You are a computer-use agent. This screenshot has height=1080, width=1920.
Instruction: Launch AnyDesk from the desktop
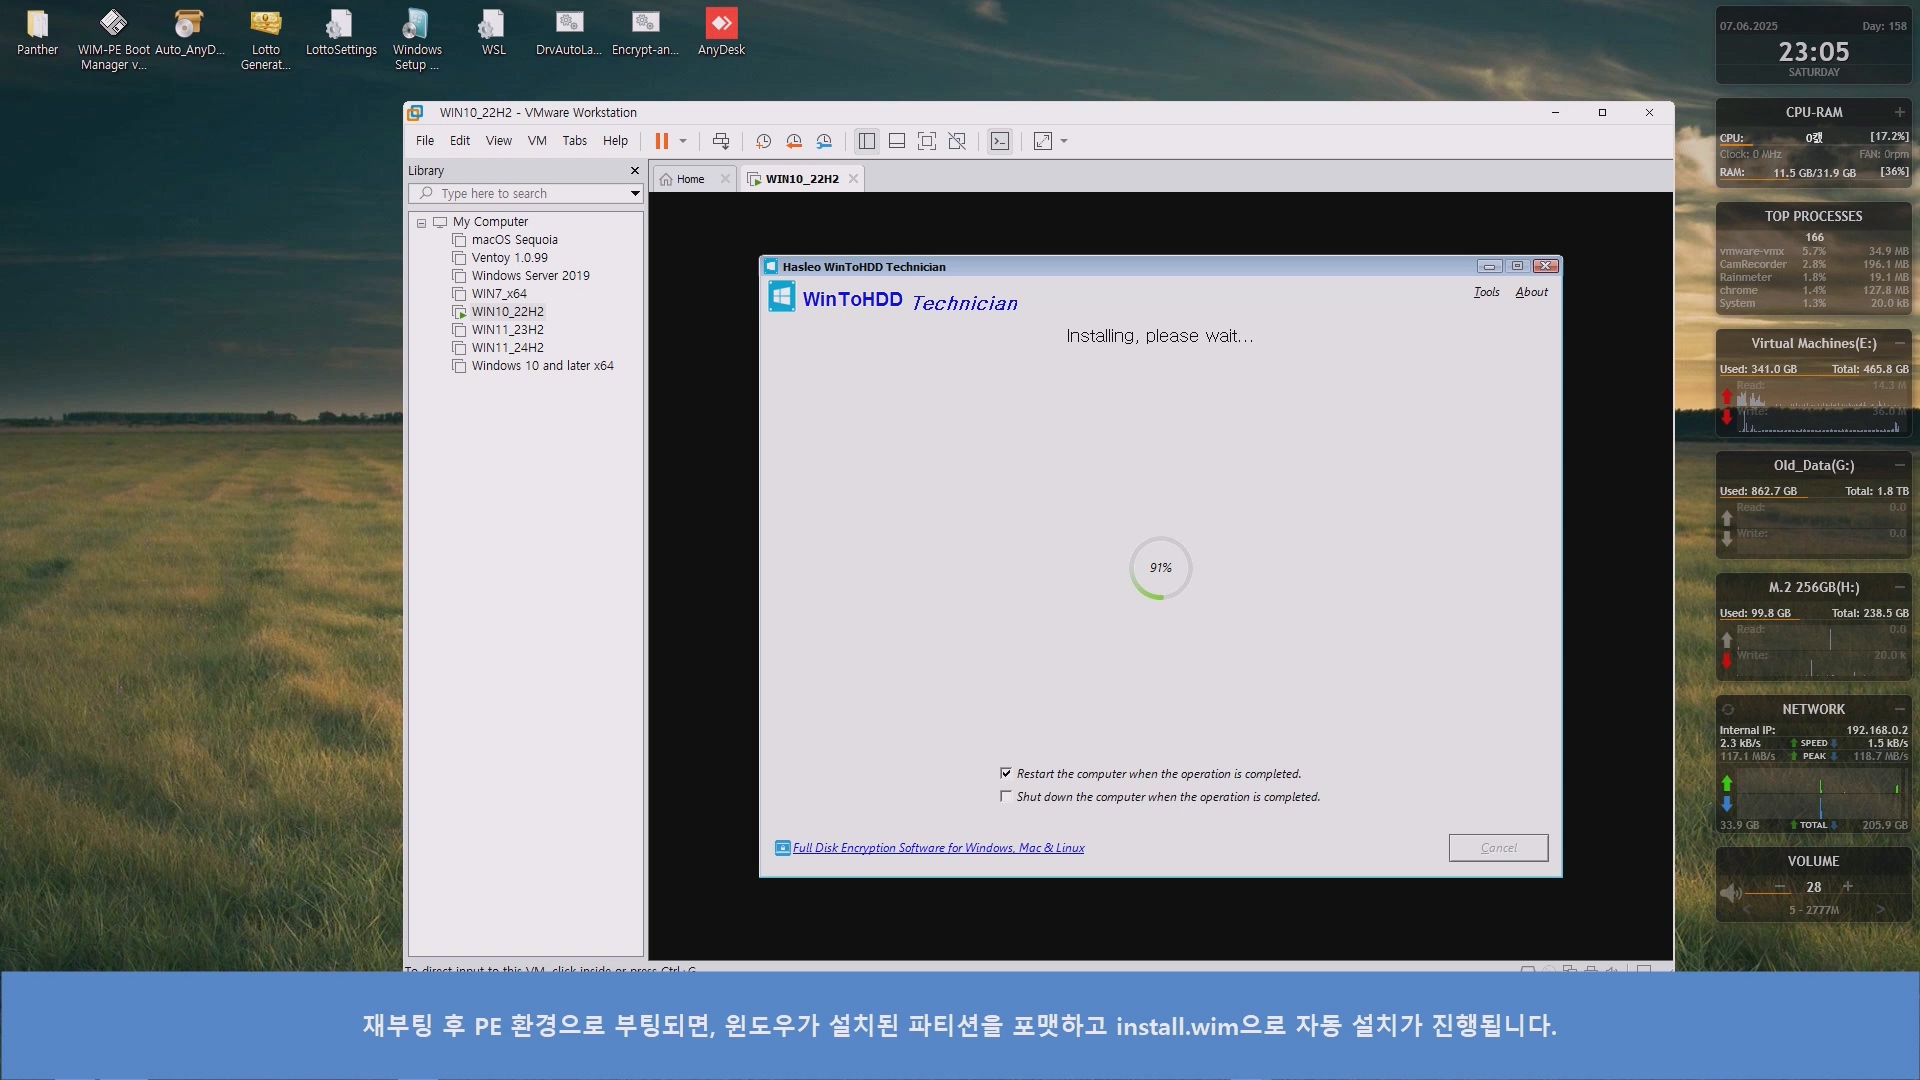tap(721, 33)
